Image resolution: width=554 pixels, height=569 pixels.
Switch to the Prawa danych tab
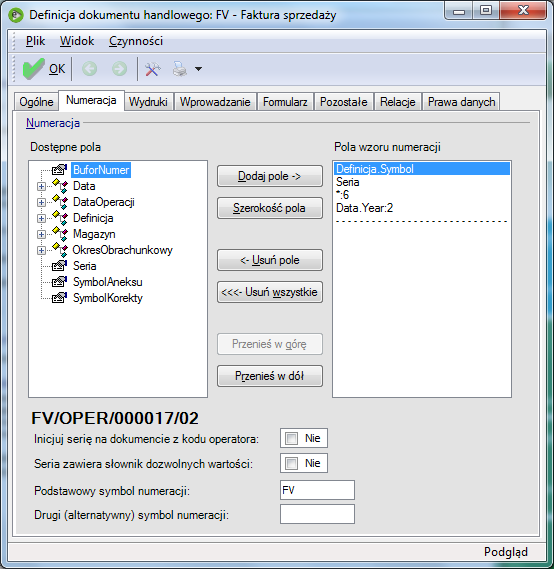click(x=461, y=102)
